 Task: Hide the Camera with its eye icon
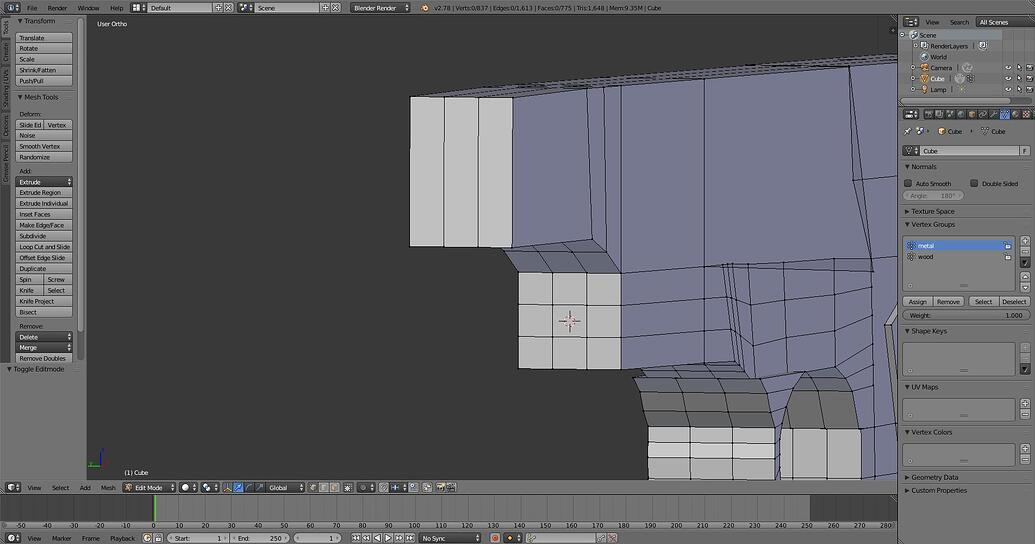(x=1008, y=68)
